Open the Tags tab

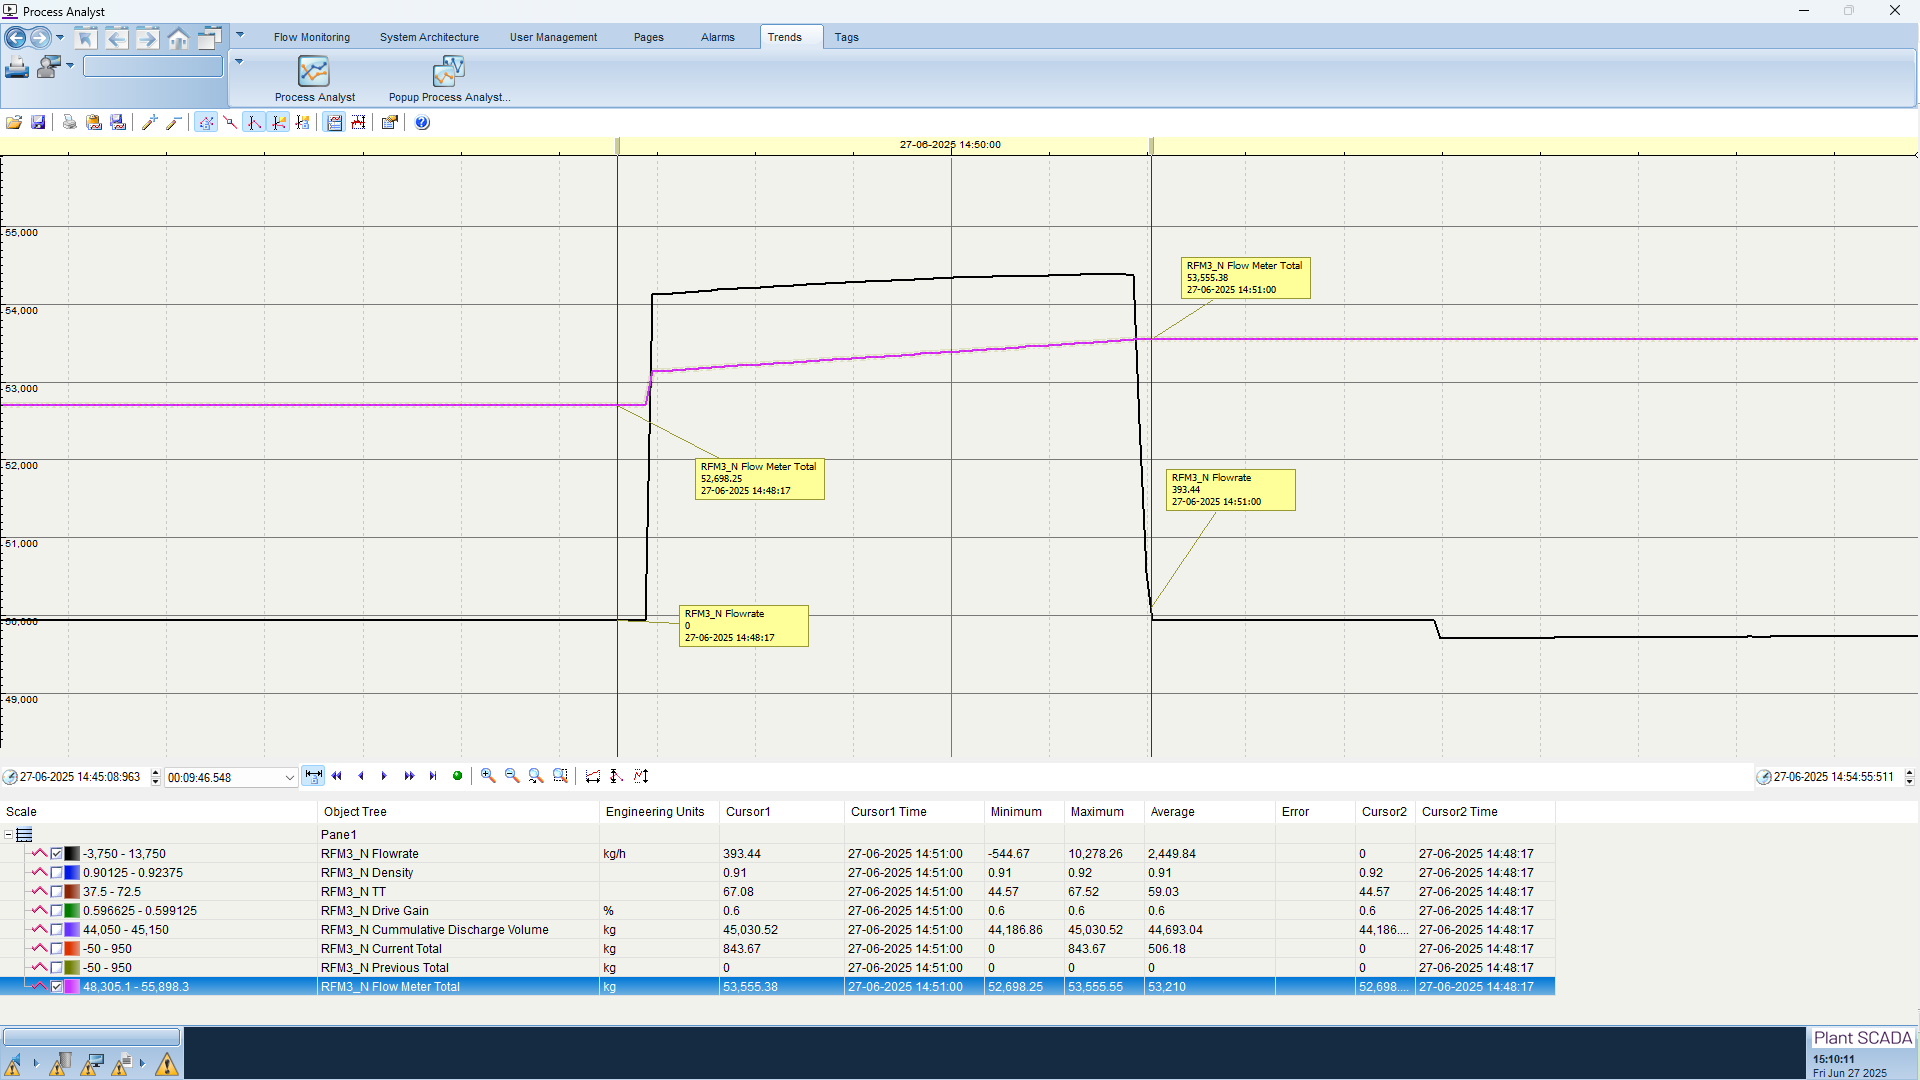point(846,37)
